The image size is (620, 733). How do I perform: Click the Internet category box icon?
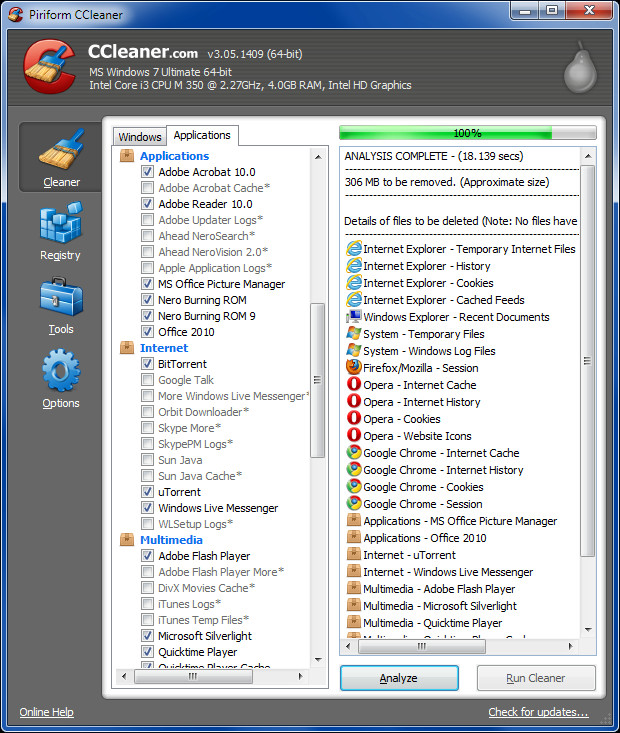pos(127,348)
